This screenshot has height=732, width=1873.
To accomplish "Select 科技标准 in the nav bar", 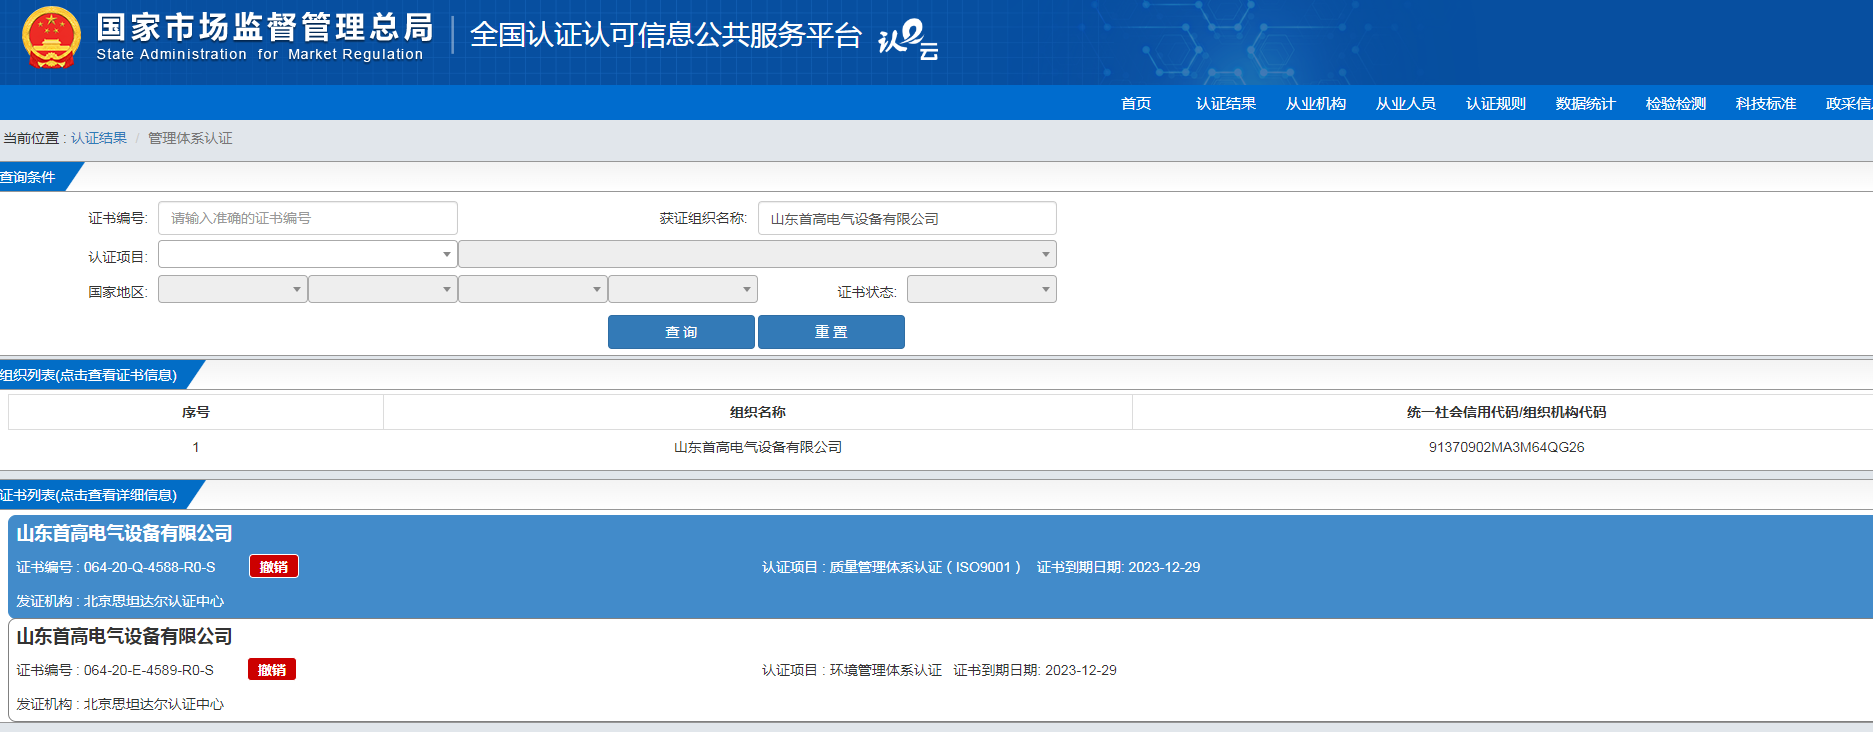I will pos(1766,104).
